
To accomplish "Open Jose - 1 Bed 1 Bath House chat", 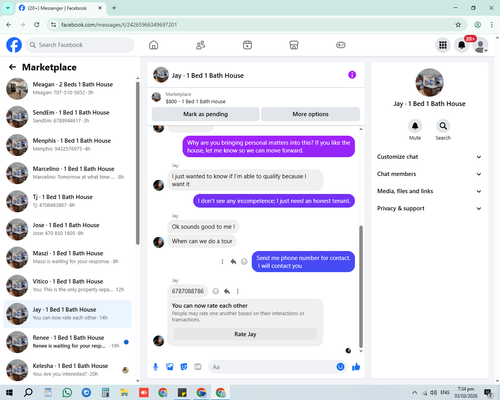I will click(68, 229).
